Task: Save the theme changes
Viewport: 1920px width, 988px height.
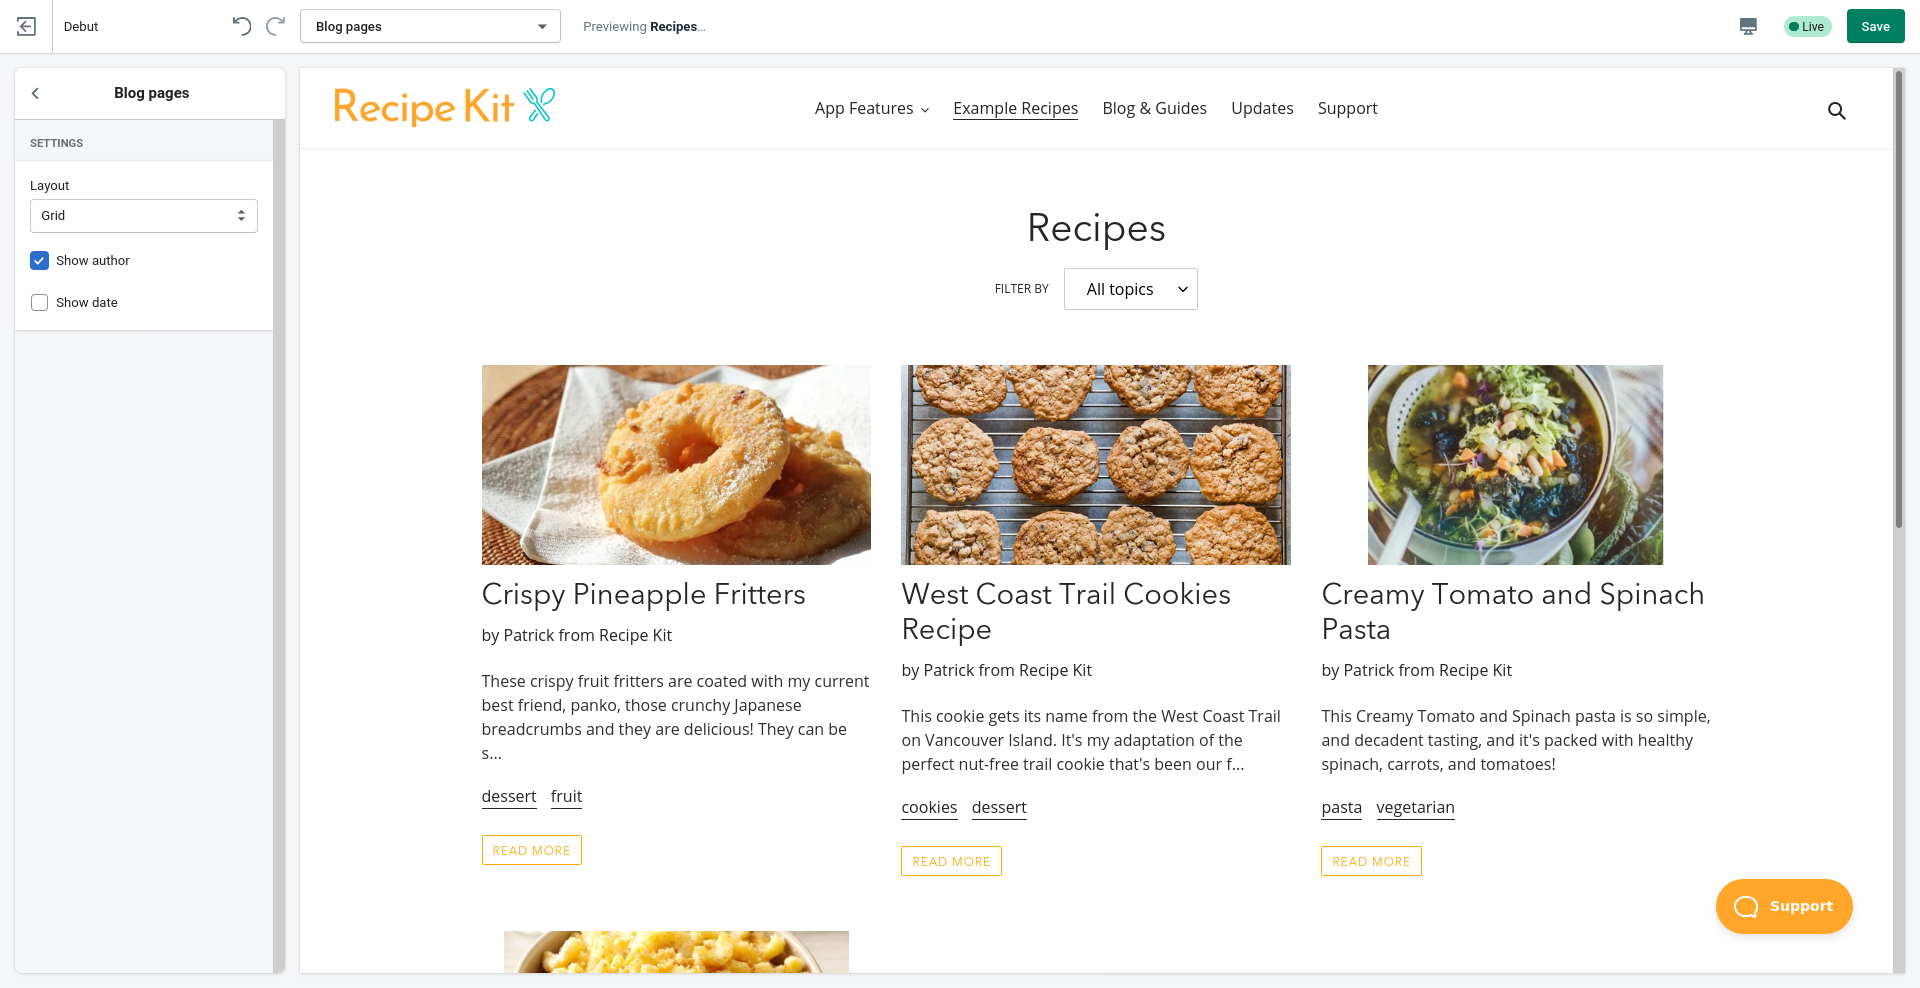Action: (1875, 27)
